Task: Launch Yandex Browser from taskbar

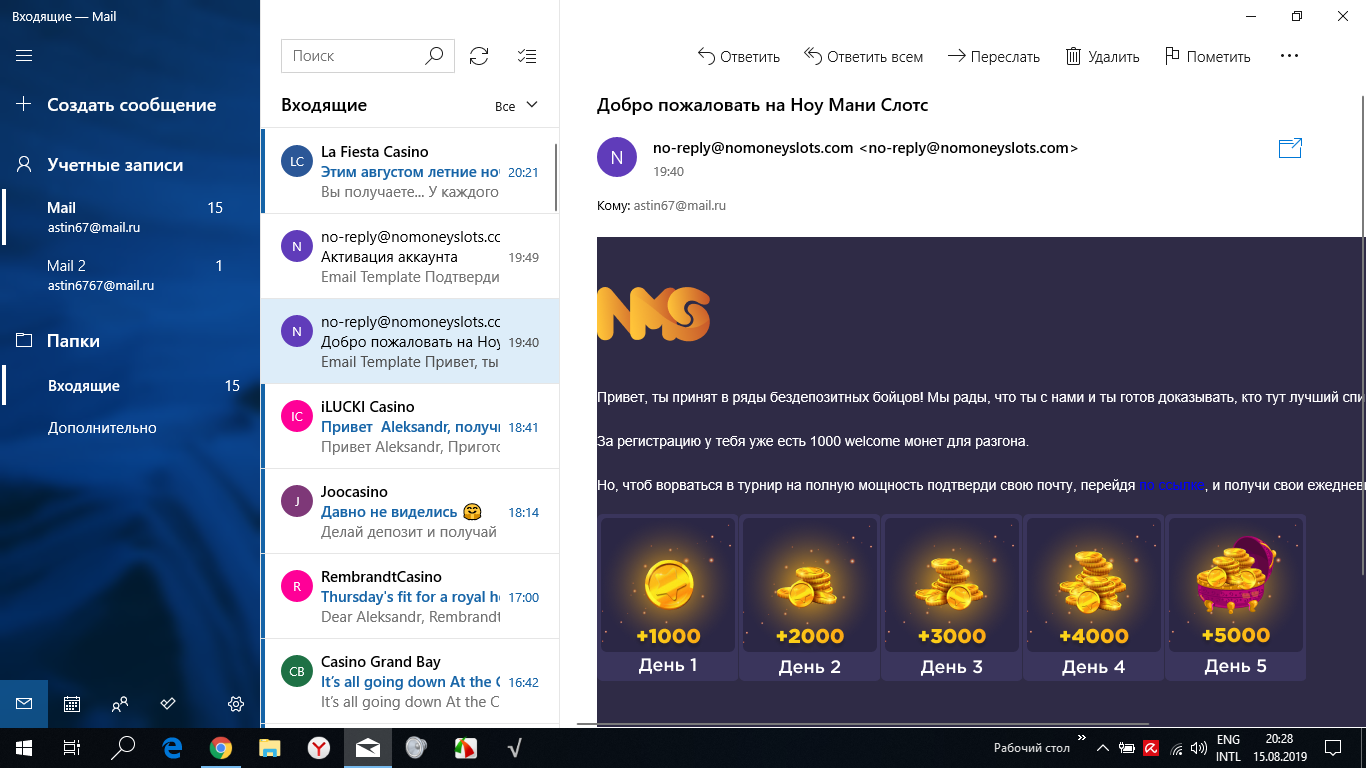Action: click(x=319, y=747)
